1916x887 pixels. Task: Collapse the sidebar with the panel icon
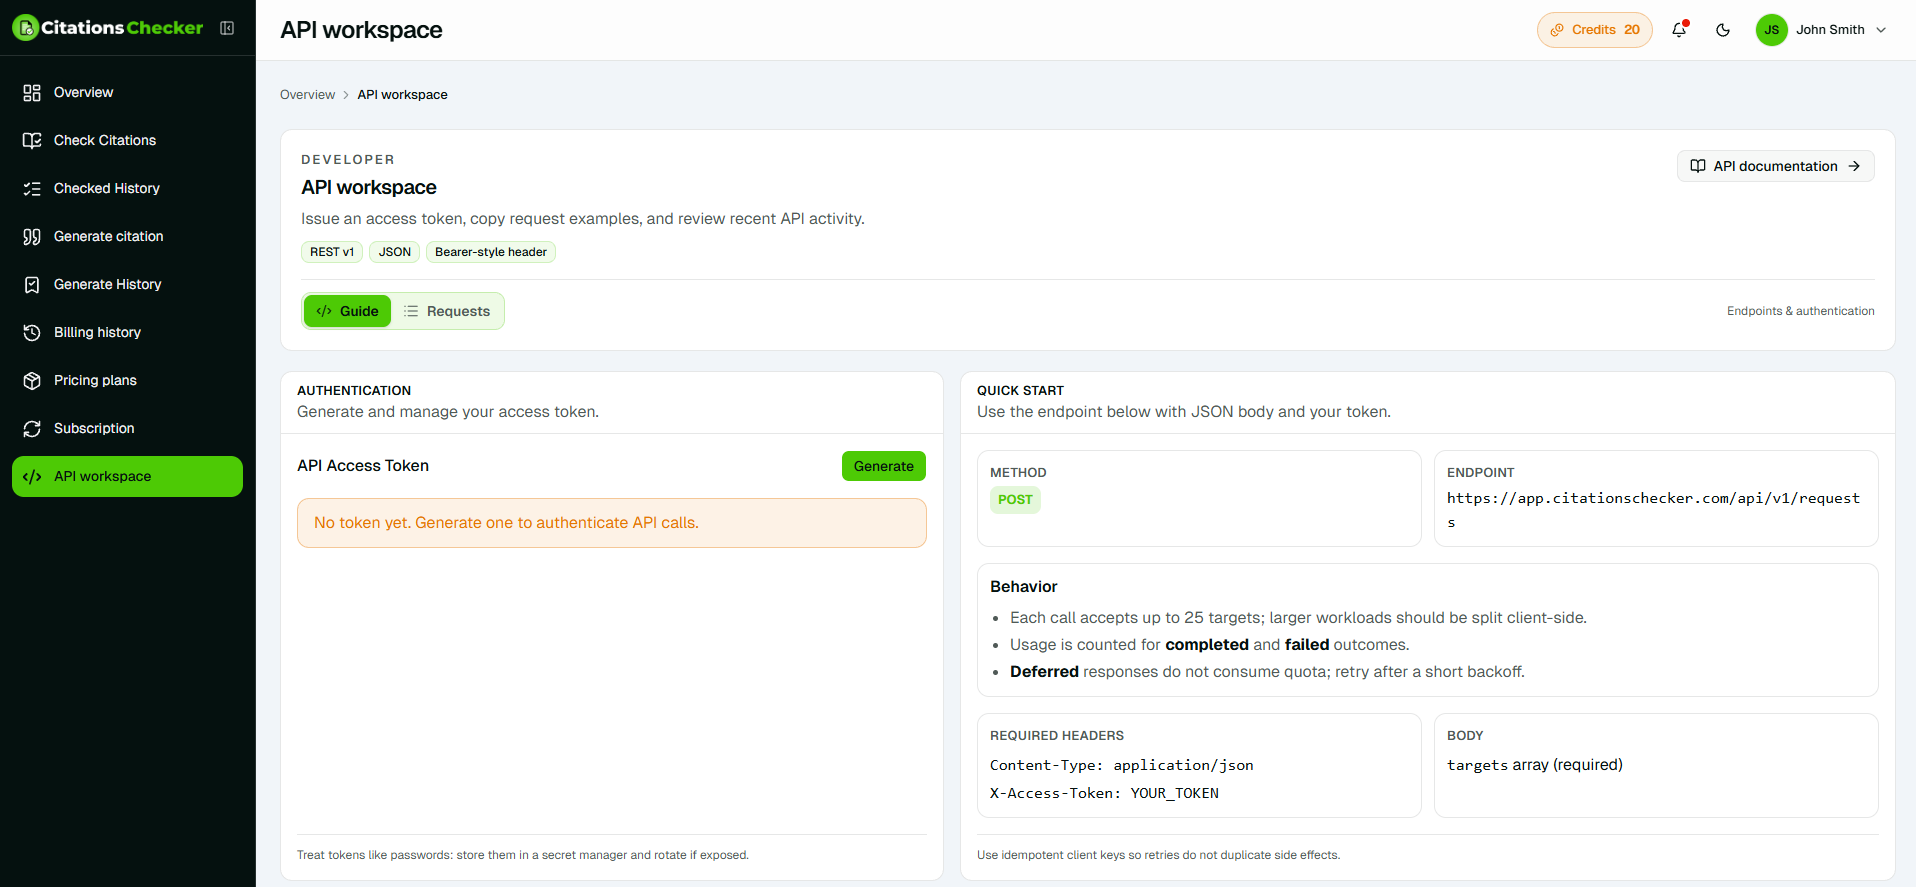[x=227, y=28]
